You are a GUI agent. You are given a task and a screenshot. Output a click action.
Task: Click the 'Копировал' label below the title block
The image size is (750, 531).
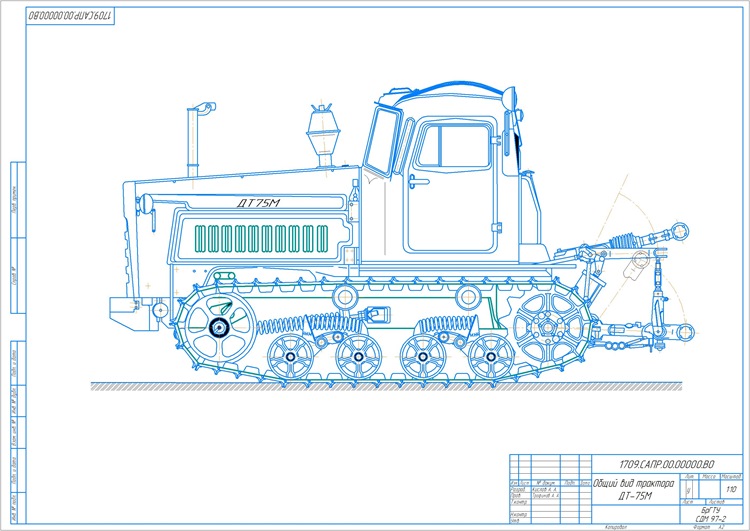coord(616,527)
